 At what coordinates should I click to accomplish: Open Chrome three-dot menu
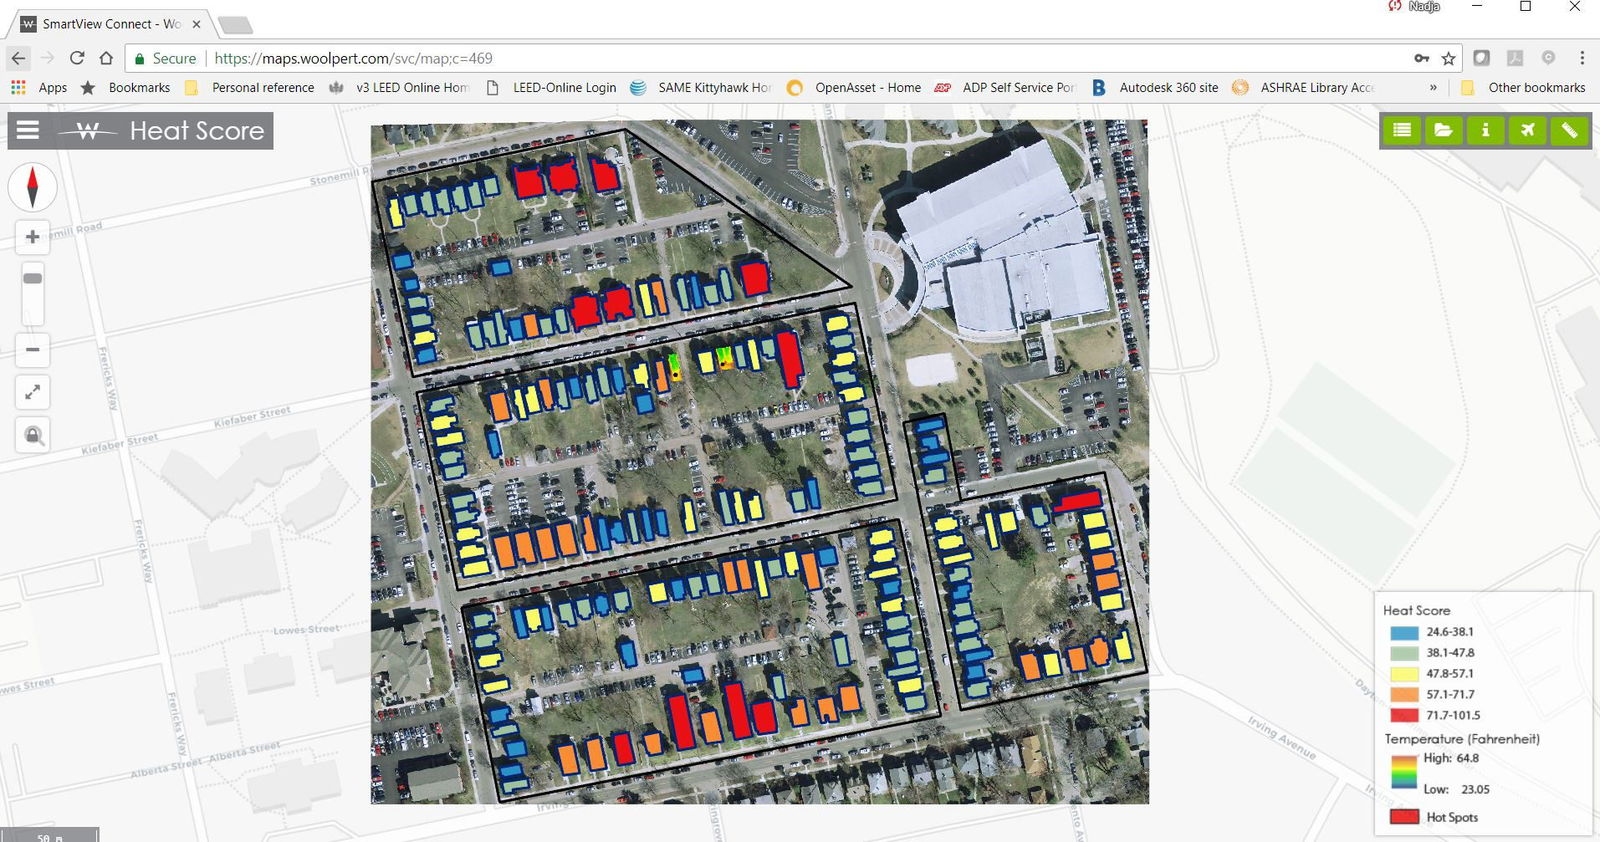pos(1582,58)
